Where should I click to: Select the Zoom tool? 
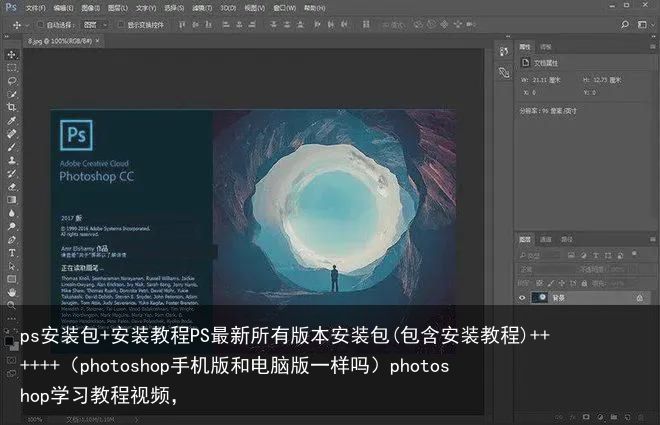click(12, 305)
